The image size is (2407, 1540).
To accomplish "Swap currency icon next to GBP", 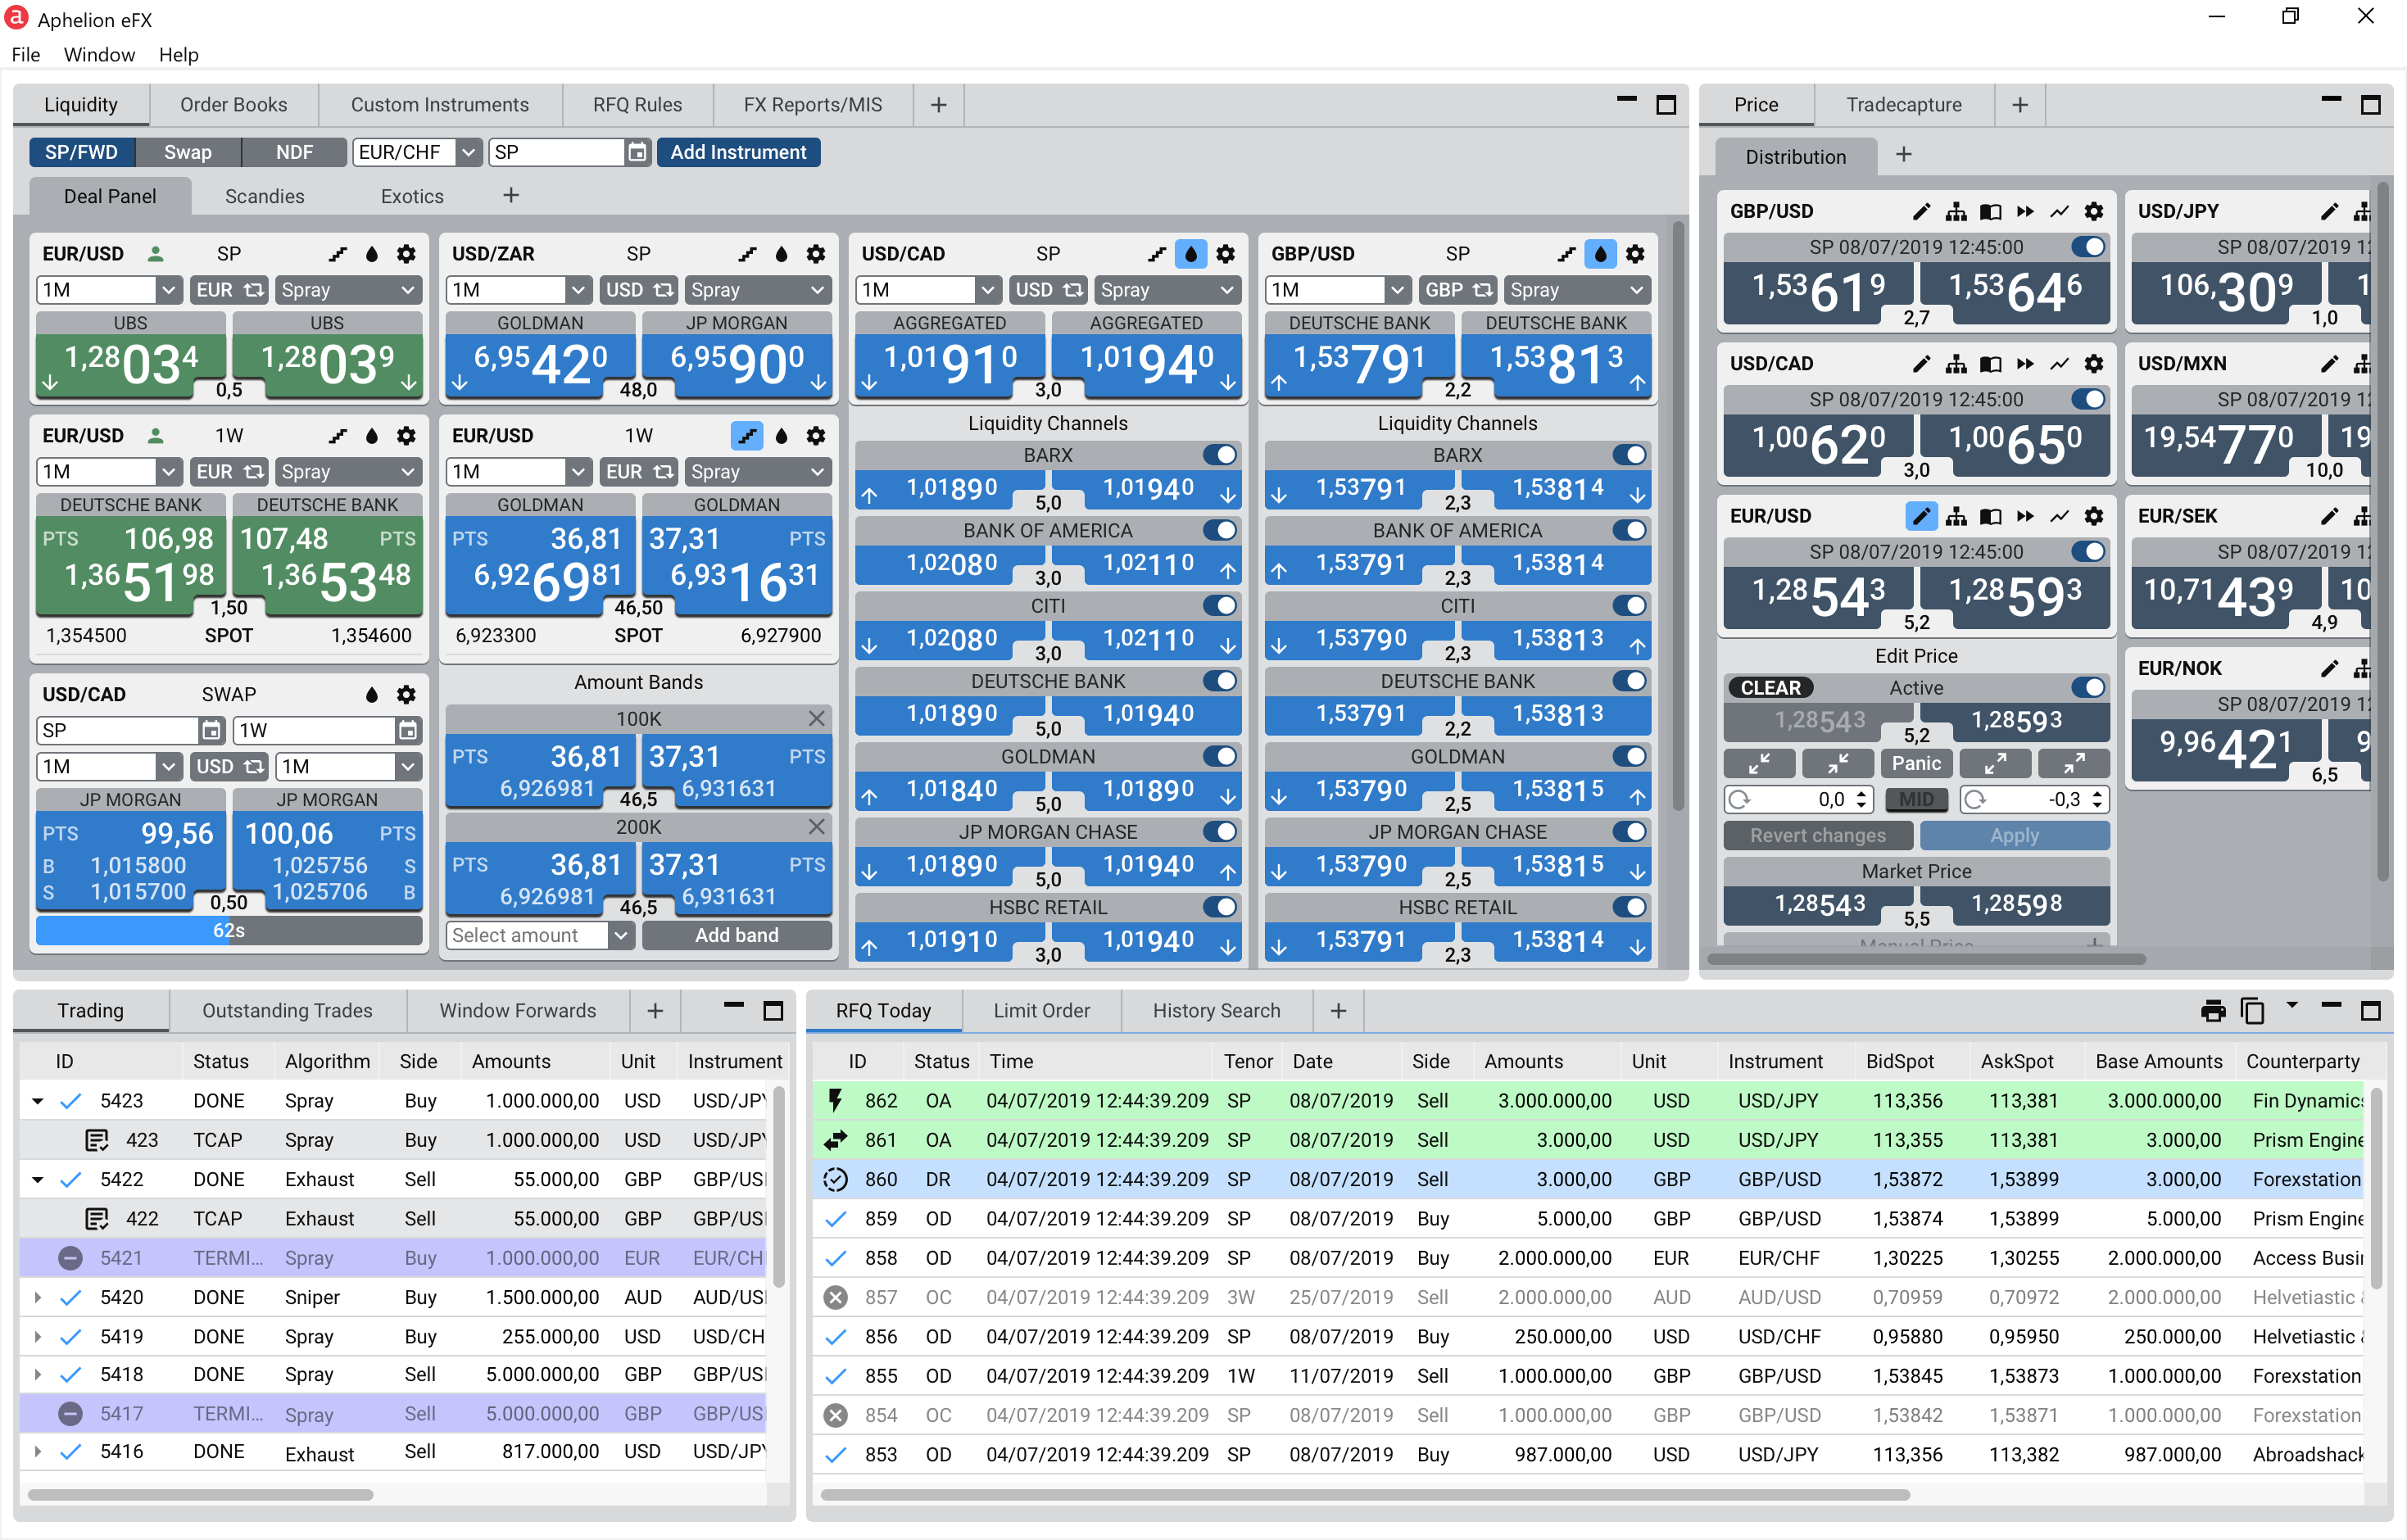I will [1482, 290].
